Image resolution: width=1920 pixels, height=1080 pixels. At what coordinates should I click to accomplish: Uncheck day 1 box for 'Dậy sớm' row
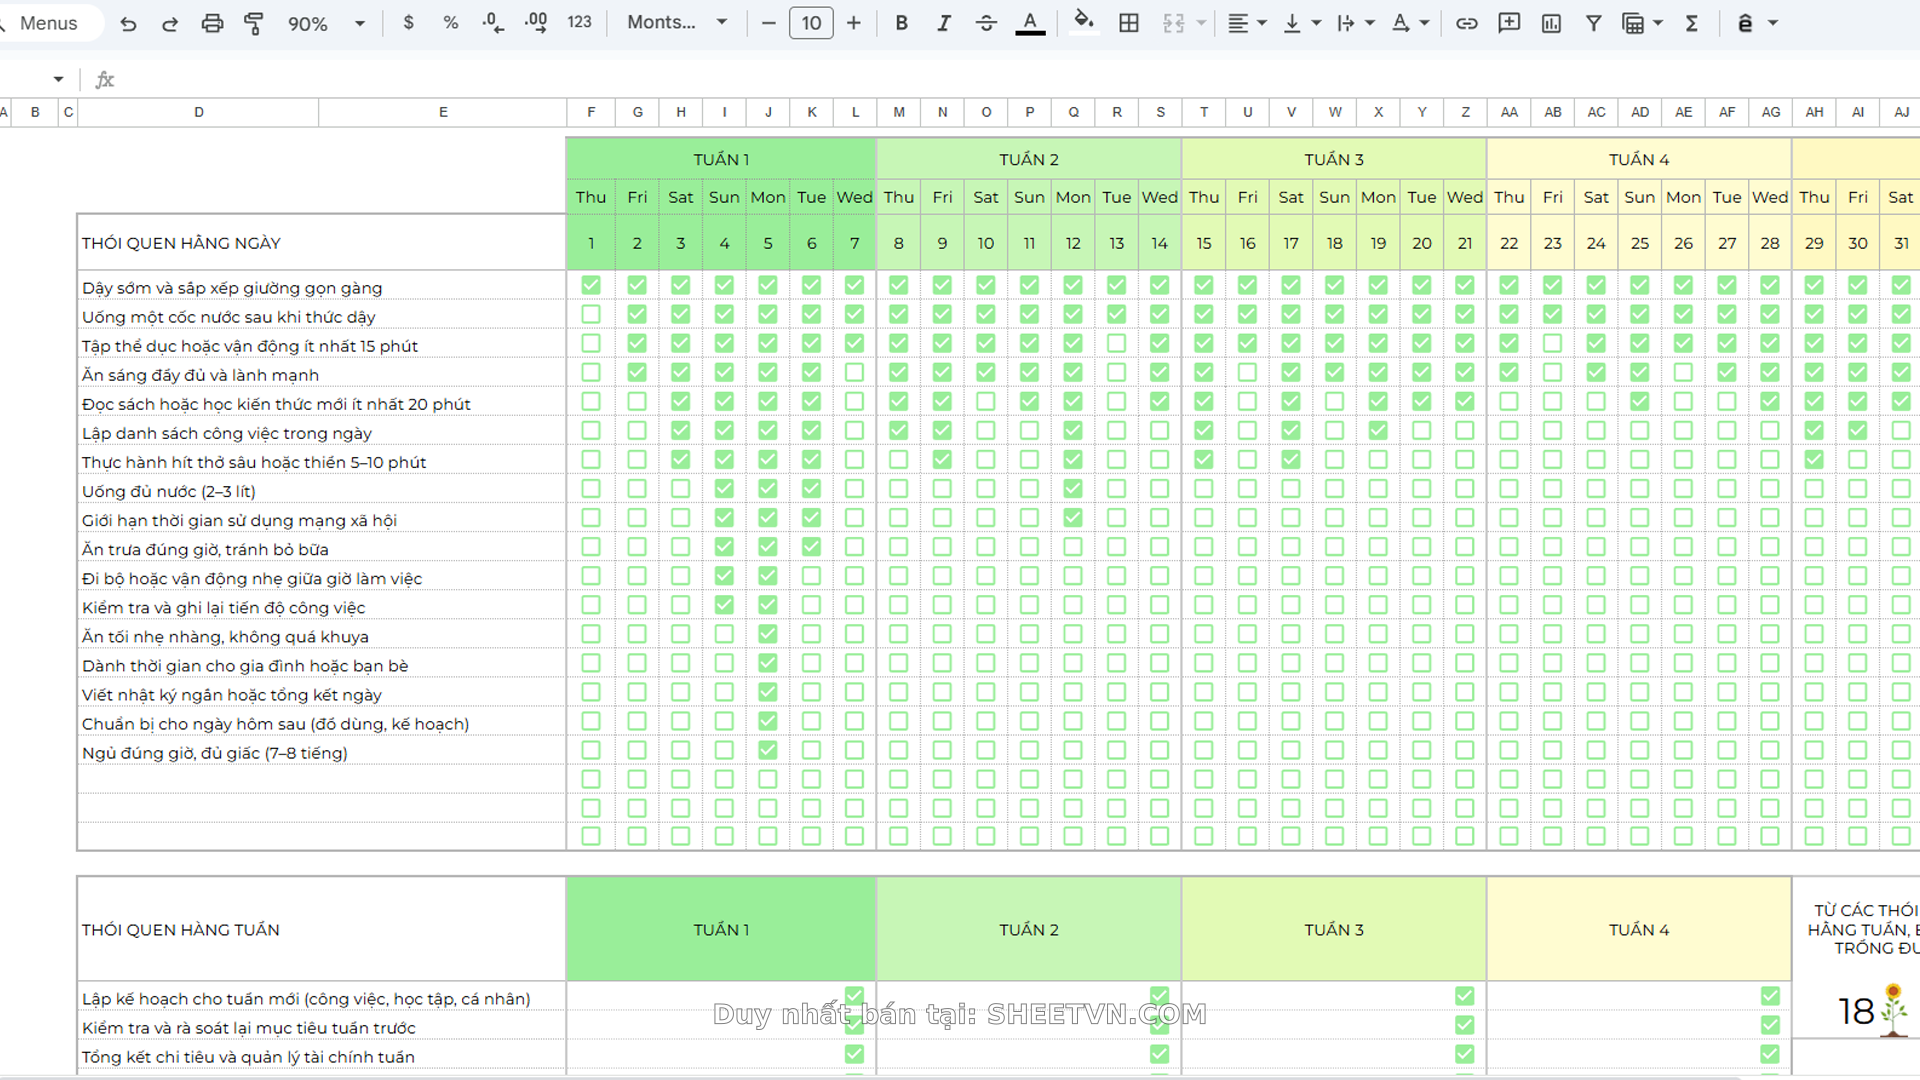pos(591,285)
